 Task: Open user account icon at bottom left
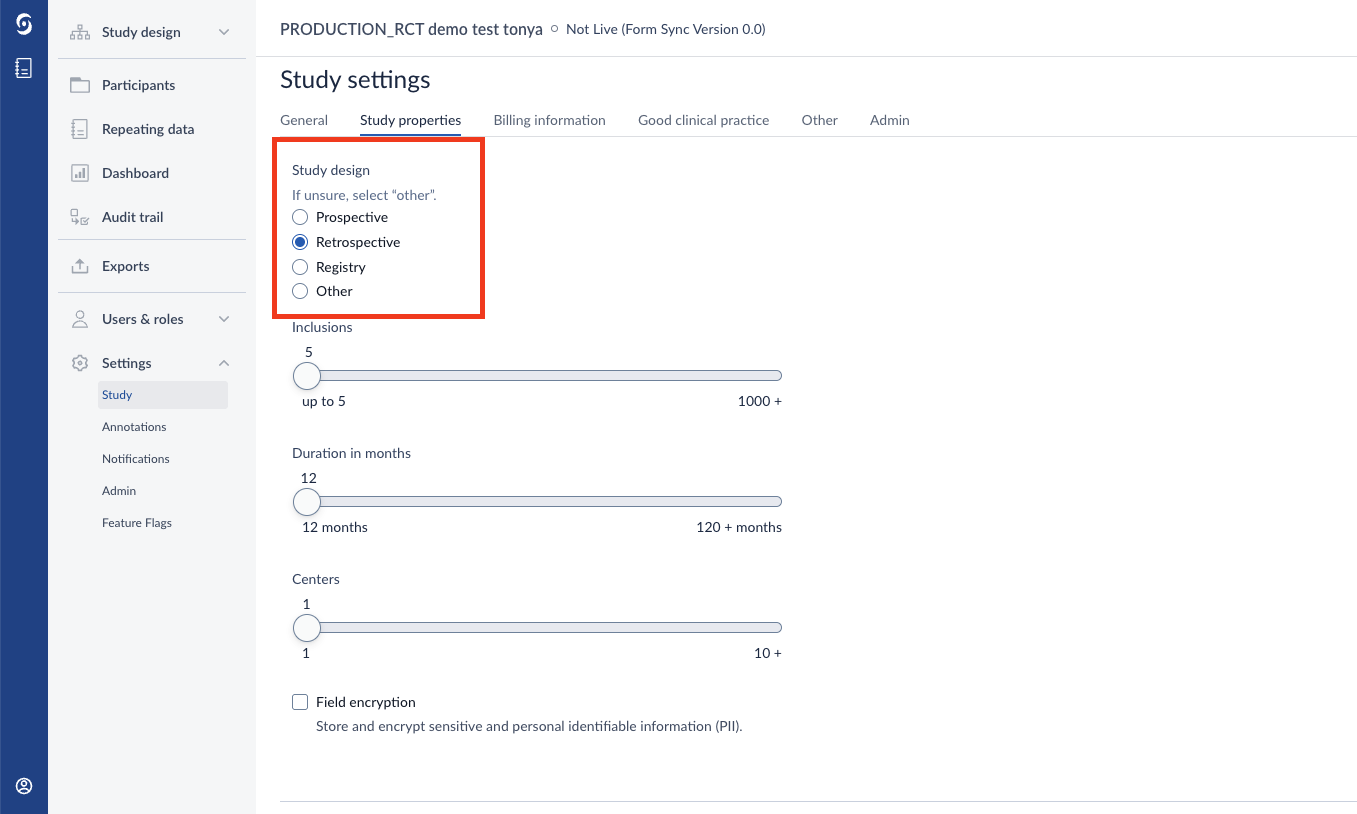[x=24, y=786]
